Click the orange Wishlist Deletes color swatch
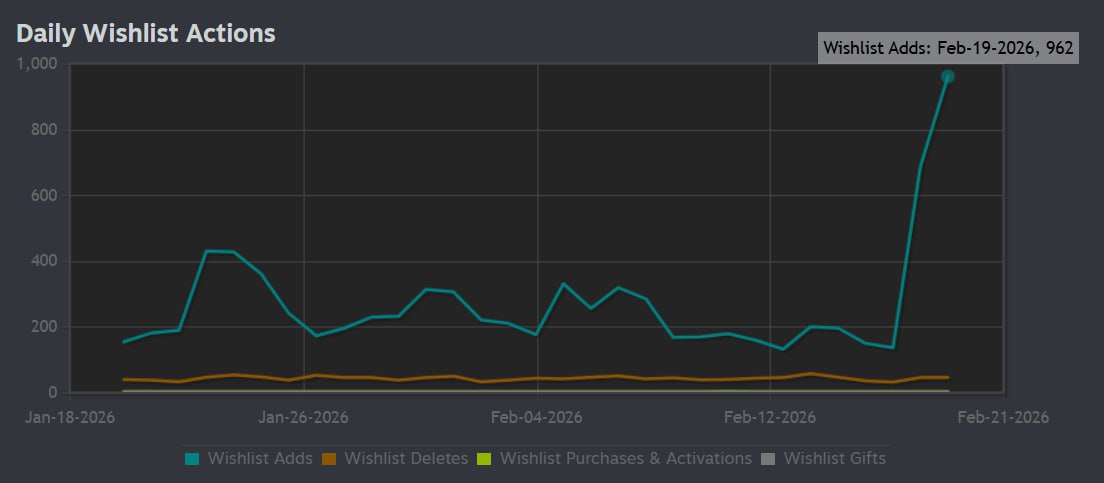 330,459
